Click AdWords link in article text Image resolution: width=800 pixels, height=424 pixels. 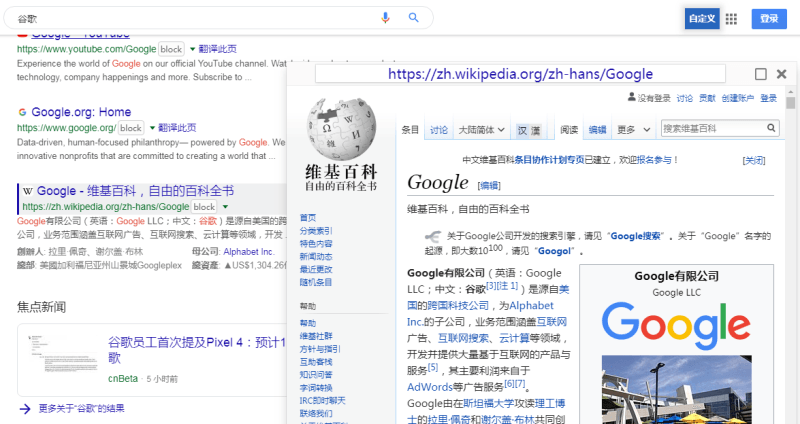pyautogui.click(x=430, y=387)
